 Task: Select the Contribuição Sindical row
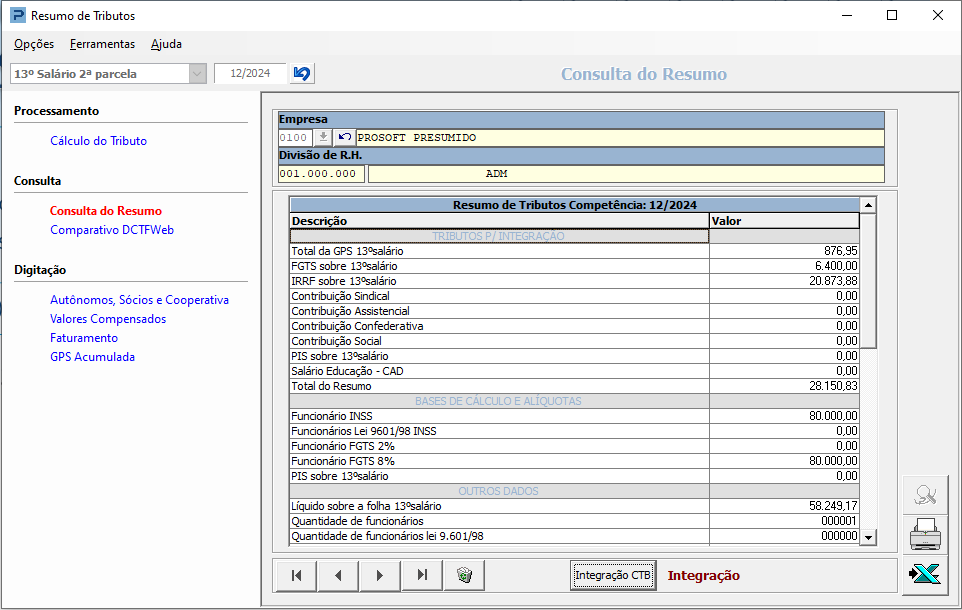[x=574, y=296]
